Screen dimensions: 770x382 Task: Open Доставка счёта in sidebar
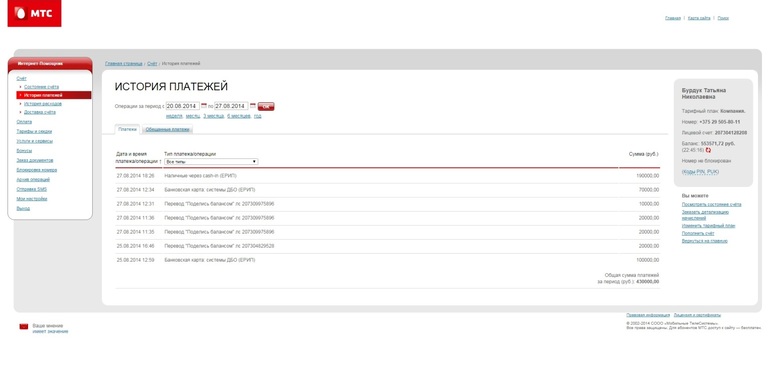40,112
